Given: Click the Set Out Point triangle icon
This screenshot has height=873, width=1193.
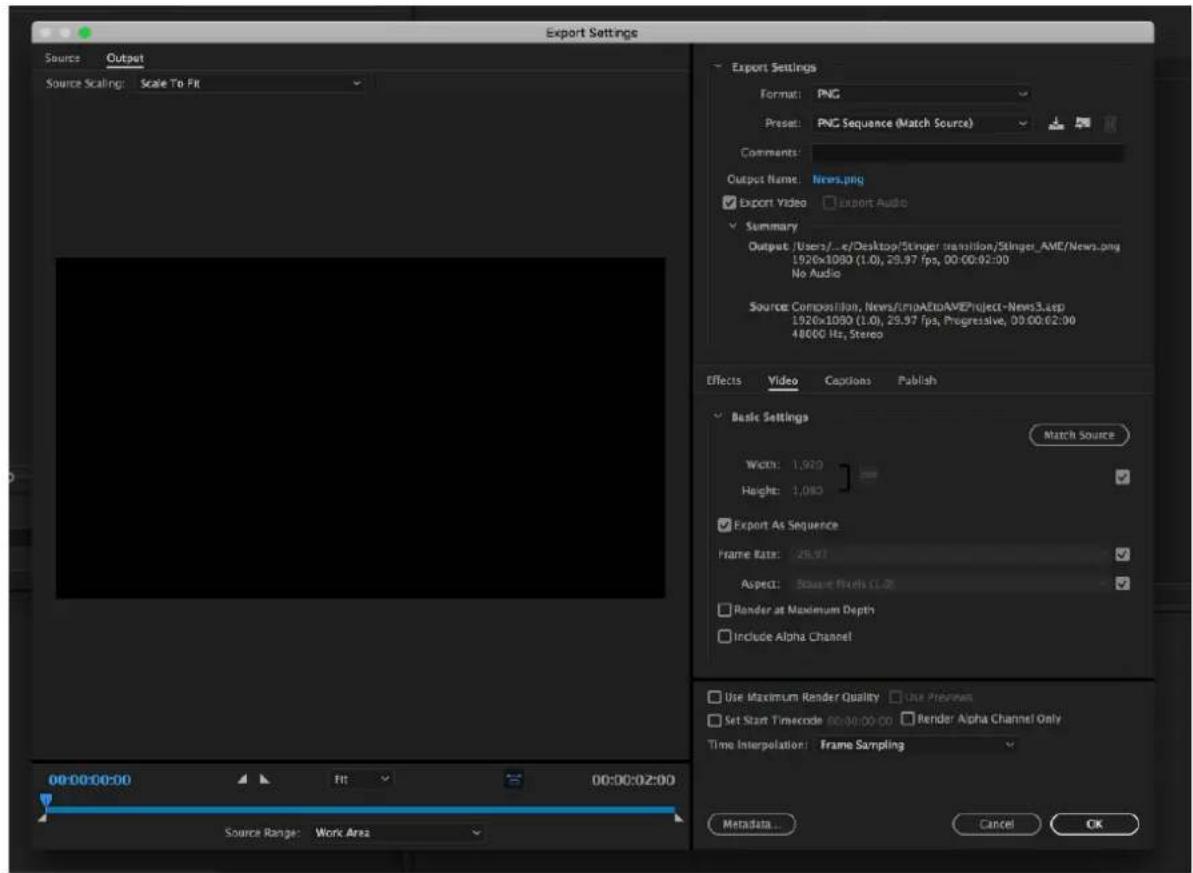Looking at the screenshot, I should click(x=264, y=779).
